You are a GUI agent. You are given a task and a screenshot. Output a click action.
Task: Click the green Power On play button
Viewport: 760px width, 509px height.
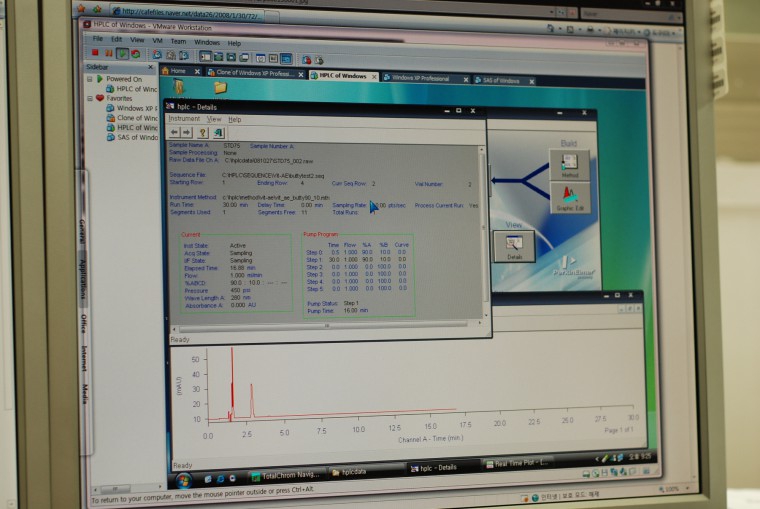[122, 53]
